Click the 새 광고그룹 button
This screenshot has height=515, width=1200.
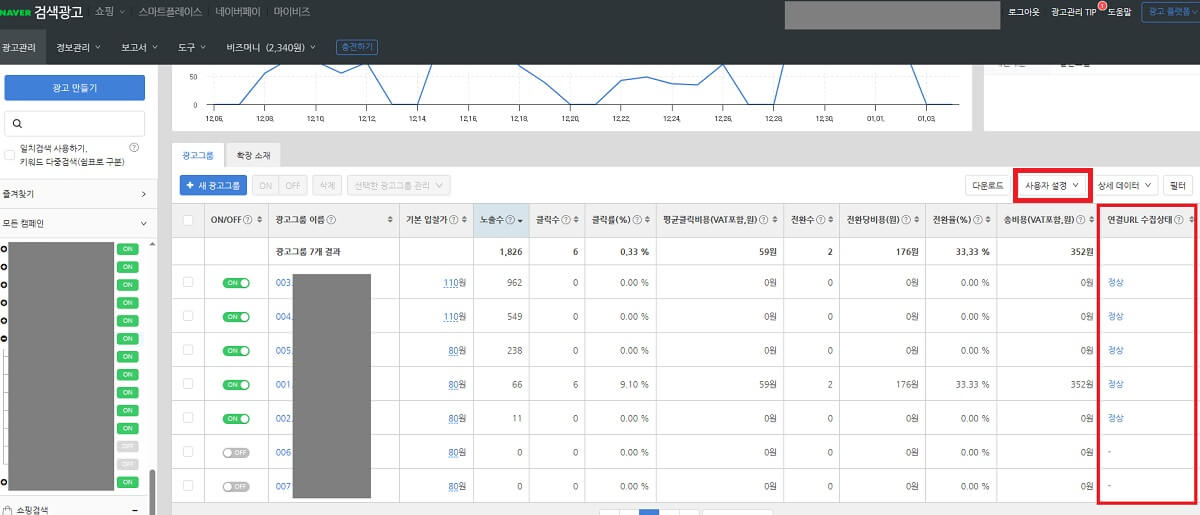coord(214,185)
